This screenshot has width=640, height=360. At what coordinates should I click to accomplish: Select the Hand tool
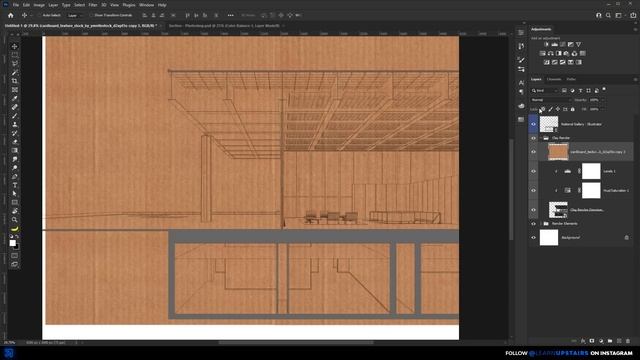click(15, 211)
